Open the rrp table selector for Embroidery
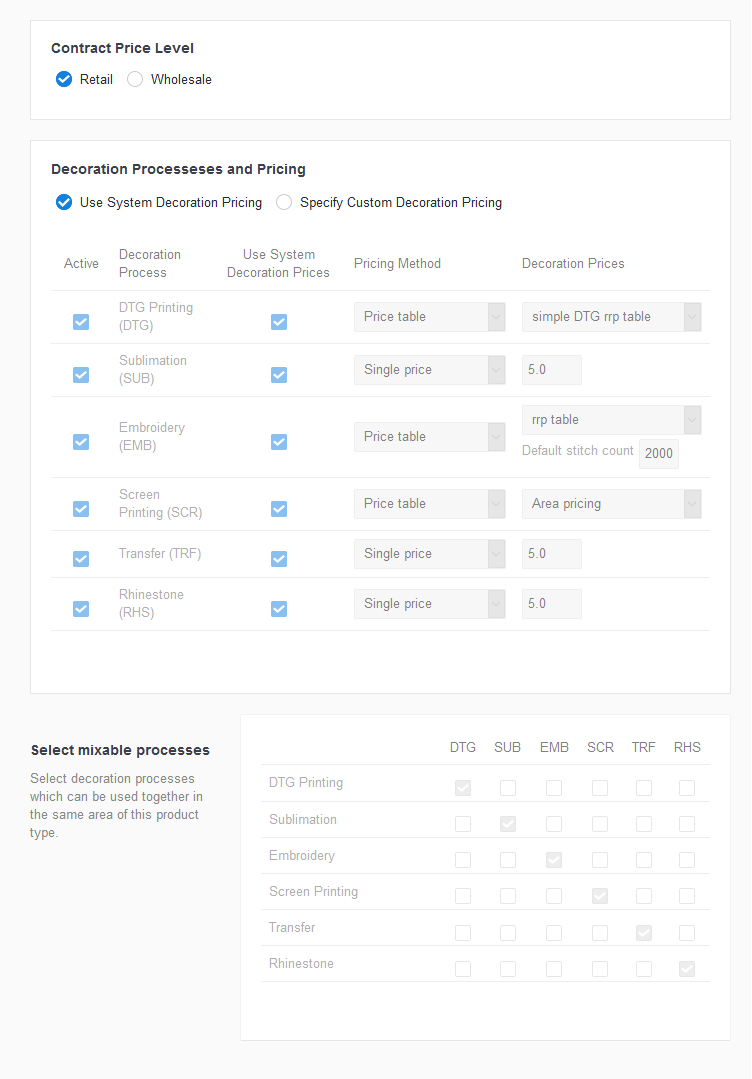Image resolution: width=752 pixels, height=1079 pixels. pyautogui.click(x=611, y=419)
